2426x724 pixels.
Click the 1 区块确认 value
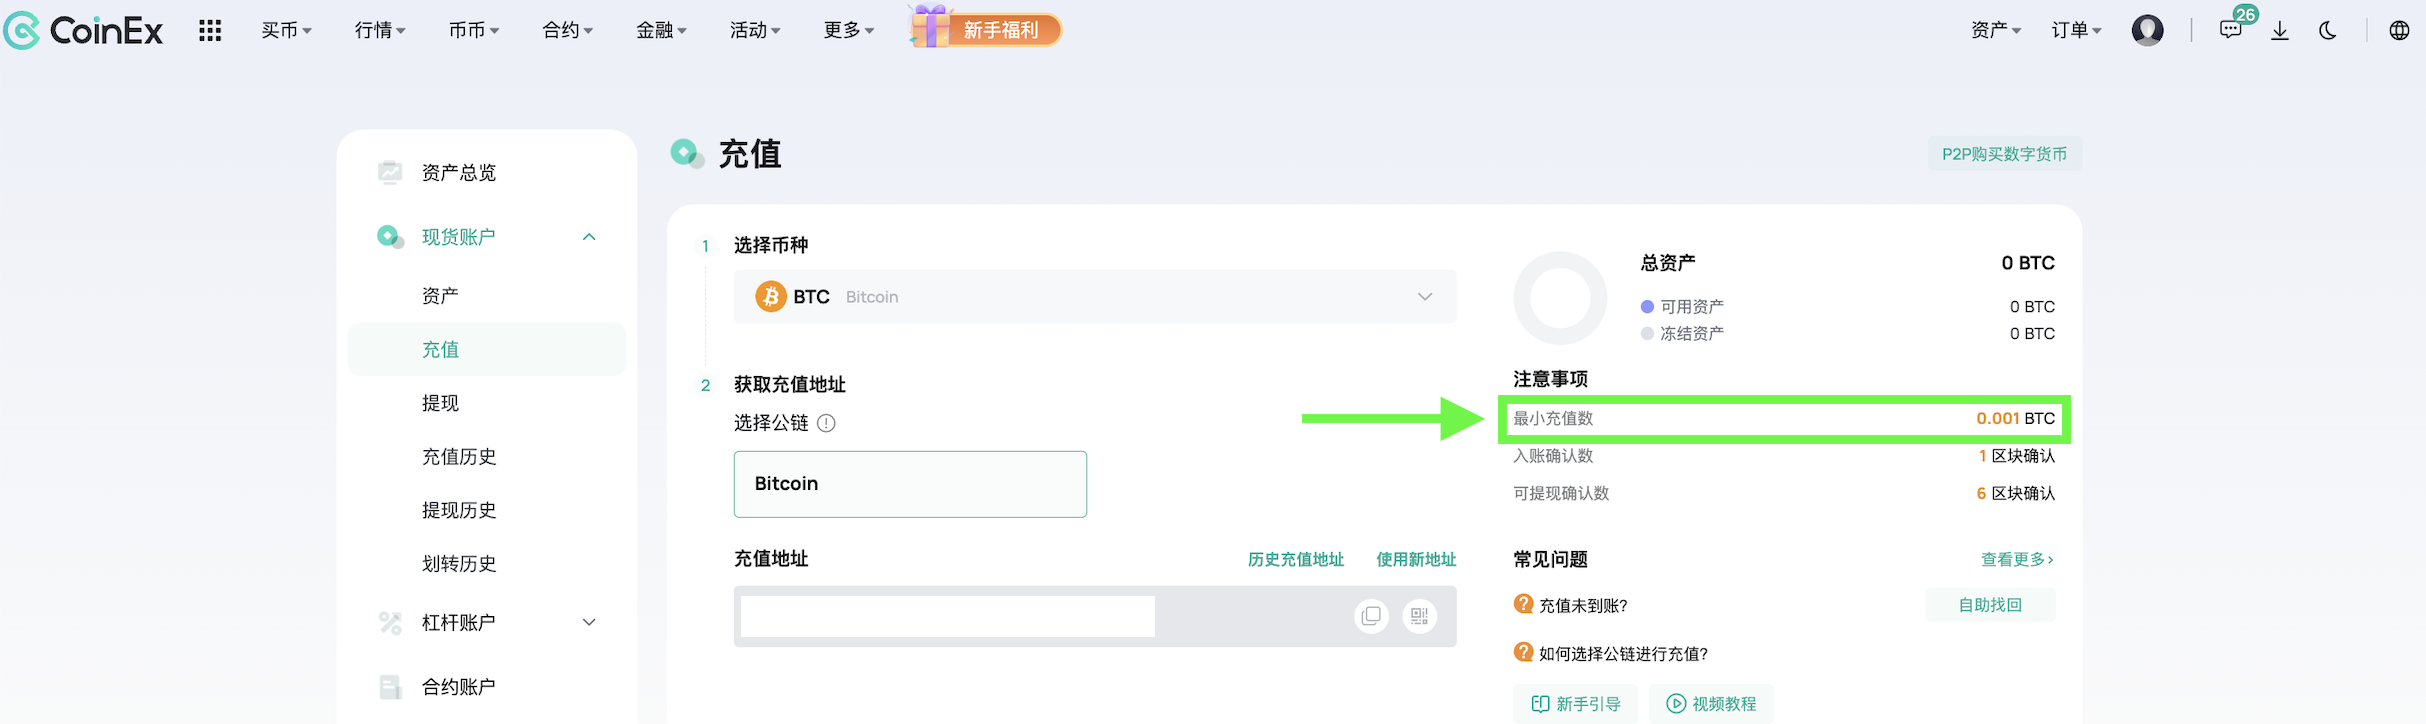point(2016,456)
